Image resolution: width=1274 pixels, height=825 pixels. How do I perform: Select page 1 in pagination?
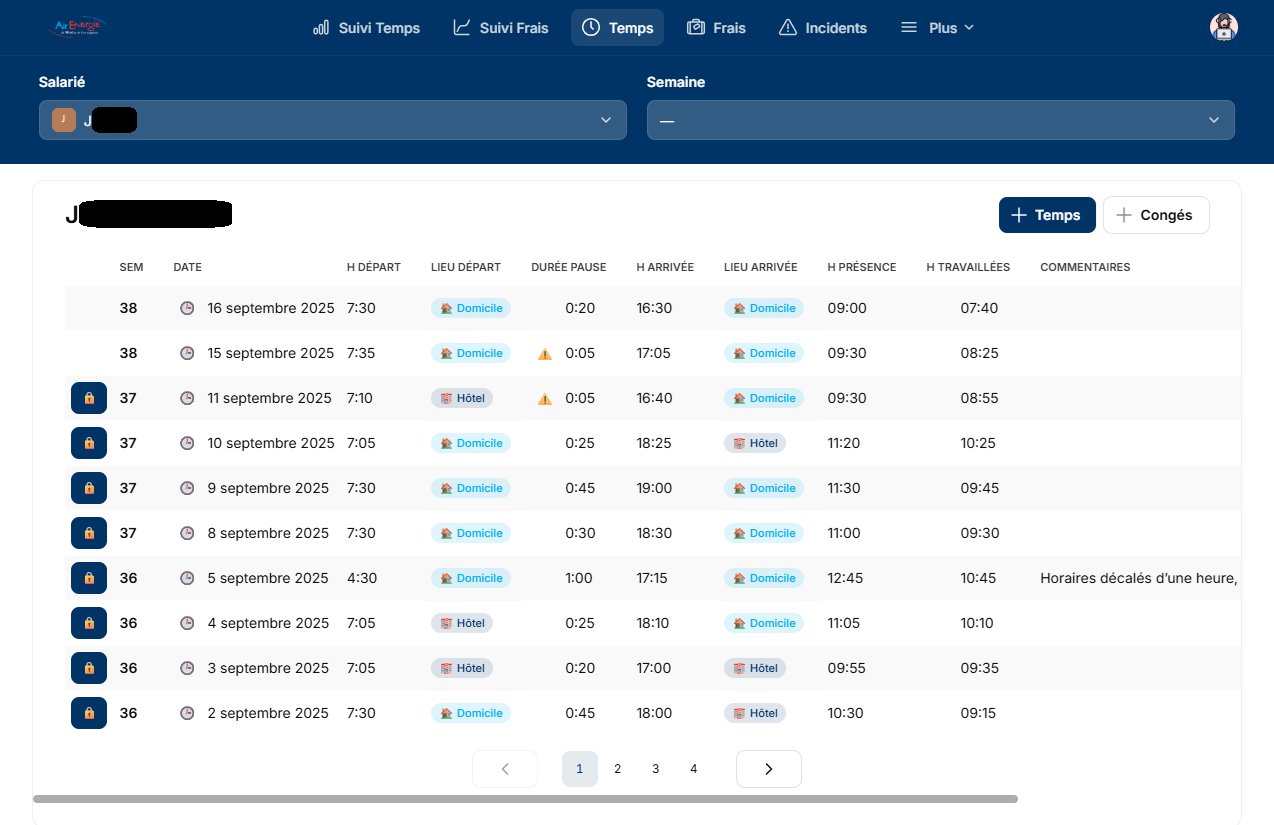pyautogui.click(x=580, y=769)
